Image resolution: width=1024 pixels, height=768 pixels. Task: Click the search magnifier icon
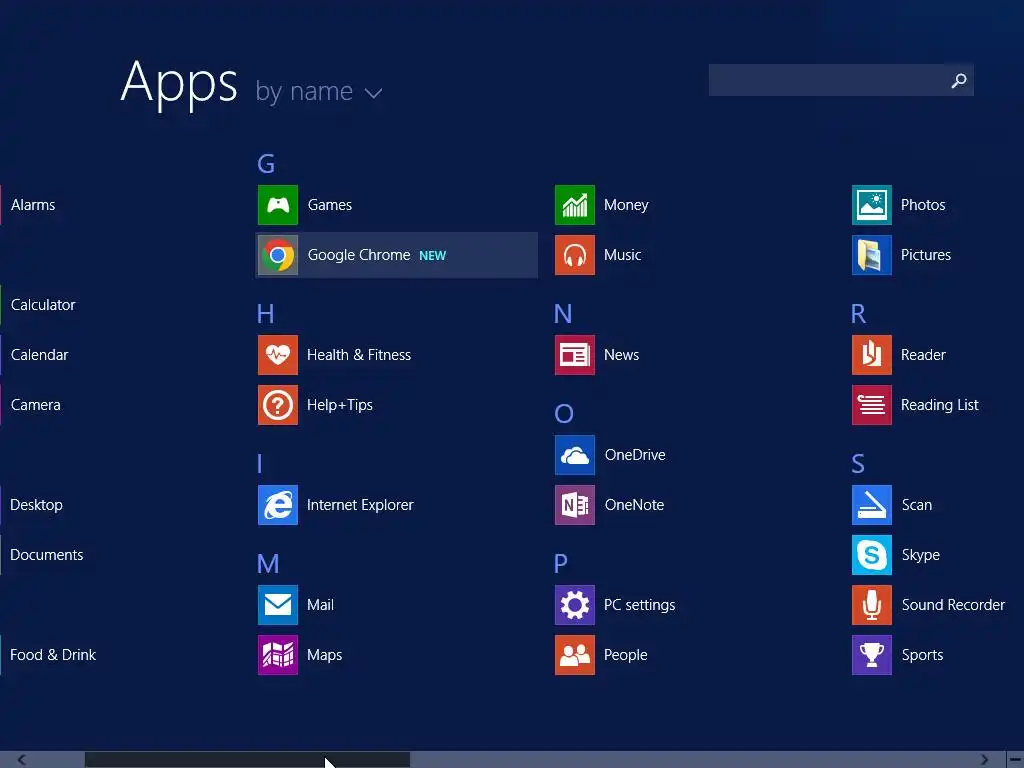click(959, 80)
